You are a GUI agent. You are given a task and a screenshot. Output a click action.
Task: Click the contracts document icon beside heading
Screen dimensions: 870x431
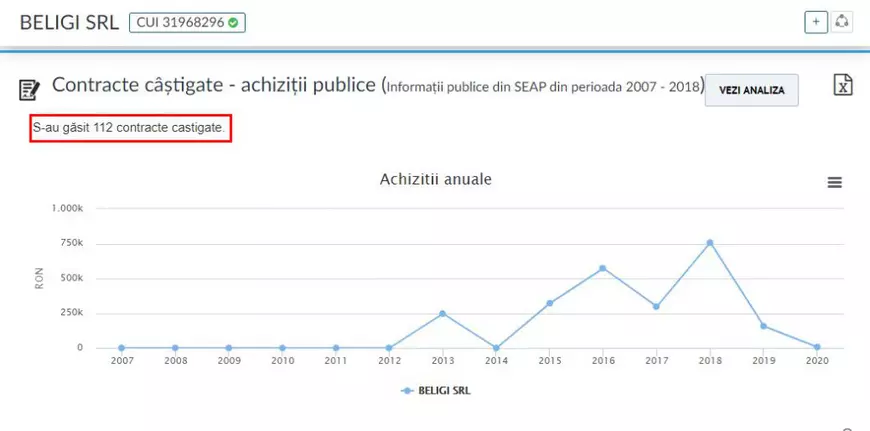29,90
